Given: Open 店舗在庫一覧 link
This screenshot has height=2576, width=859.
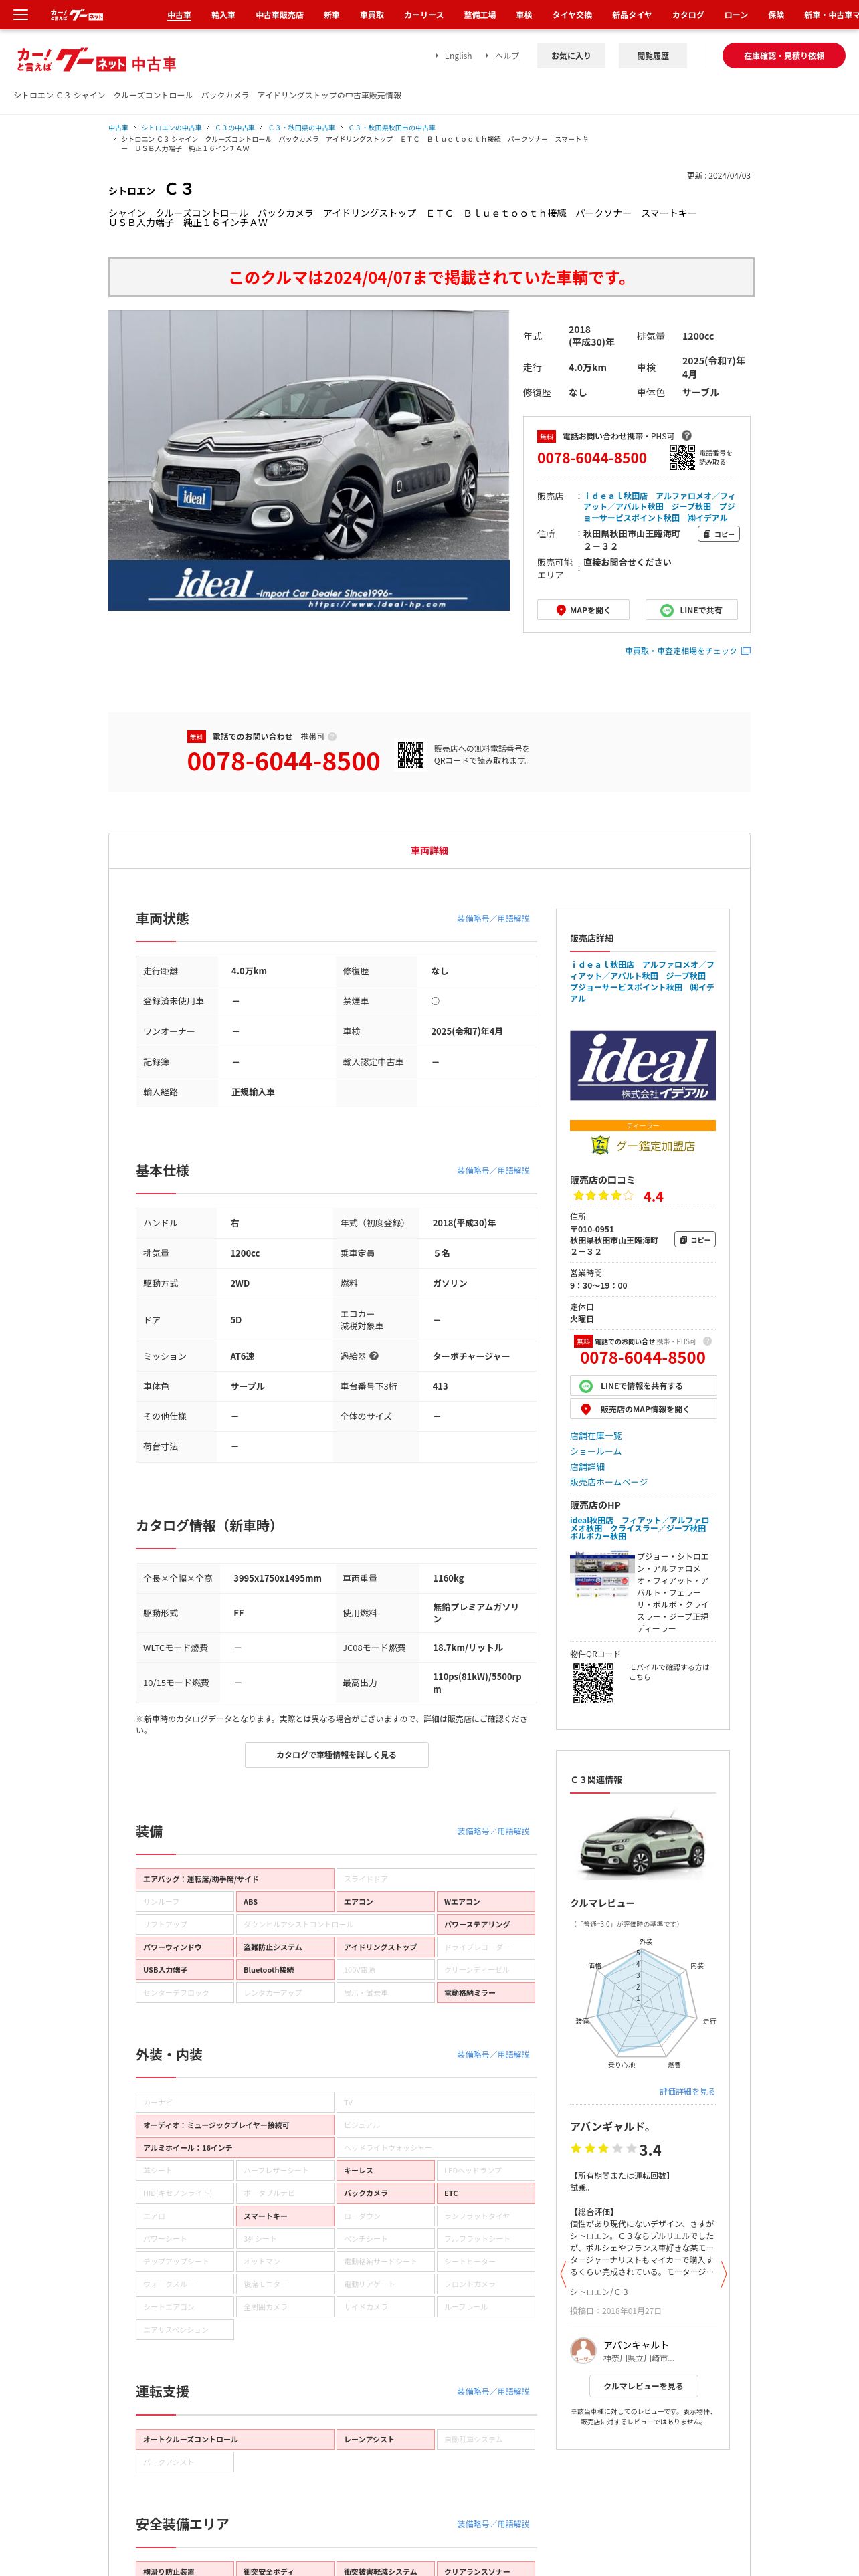Looking at the screenshot, I should click(x=596, y=1436).
